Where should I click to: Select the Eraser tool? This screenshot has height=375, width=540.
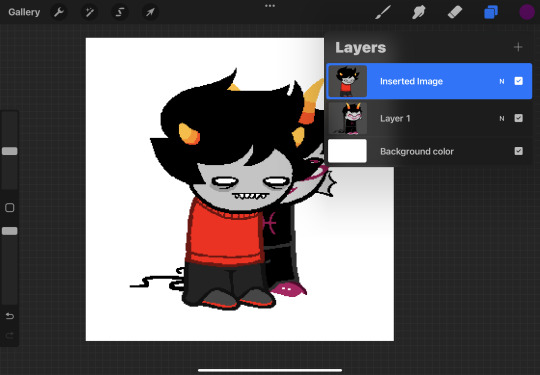(455, 12)
